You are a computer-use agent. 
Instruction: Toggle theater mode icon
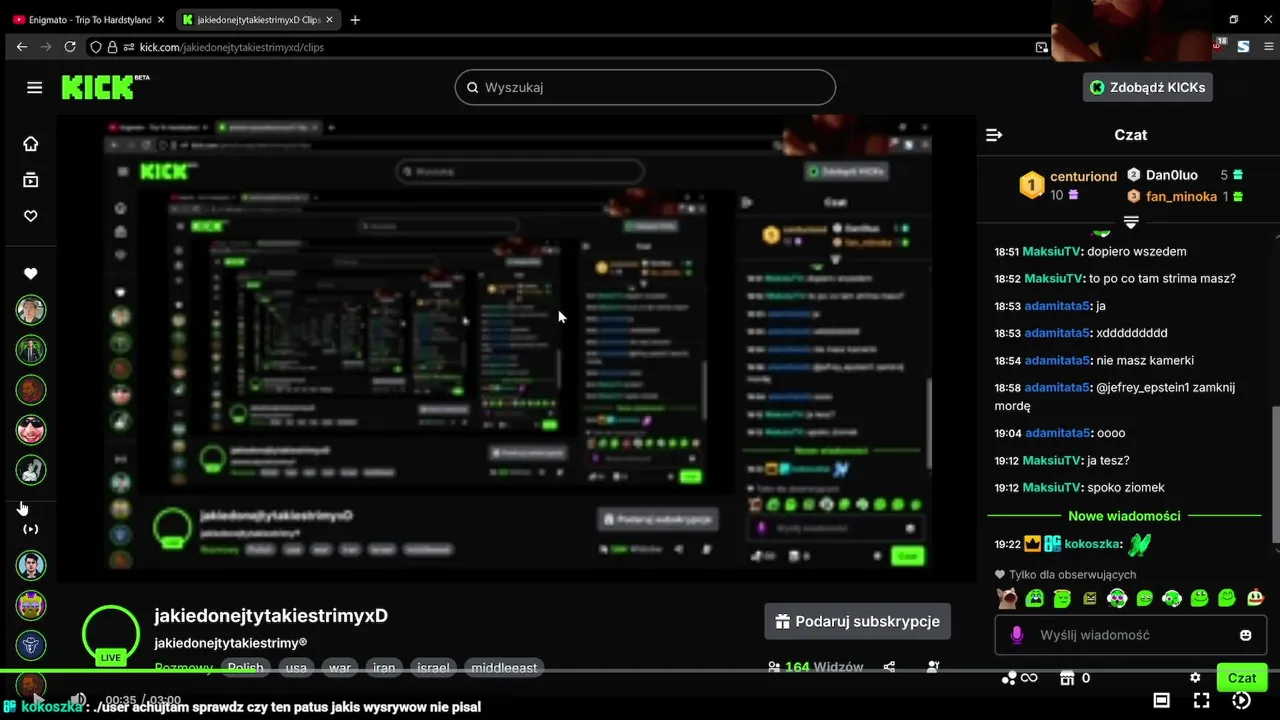1162,700
